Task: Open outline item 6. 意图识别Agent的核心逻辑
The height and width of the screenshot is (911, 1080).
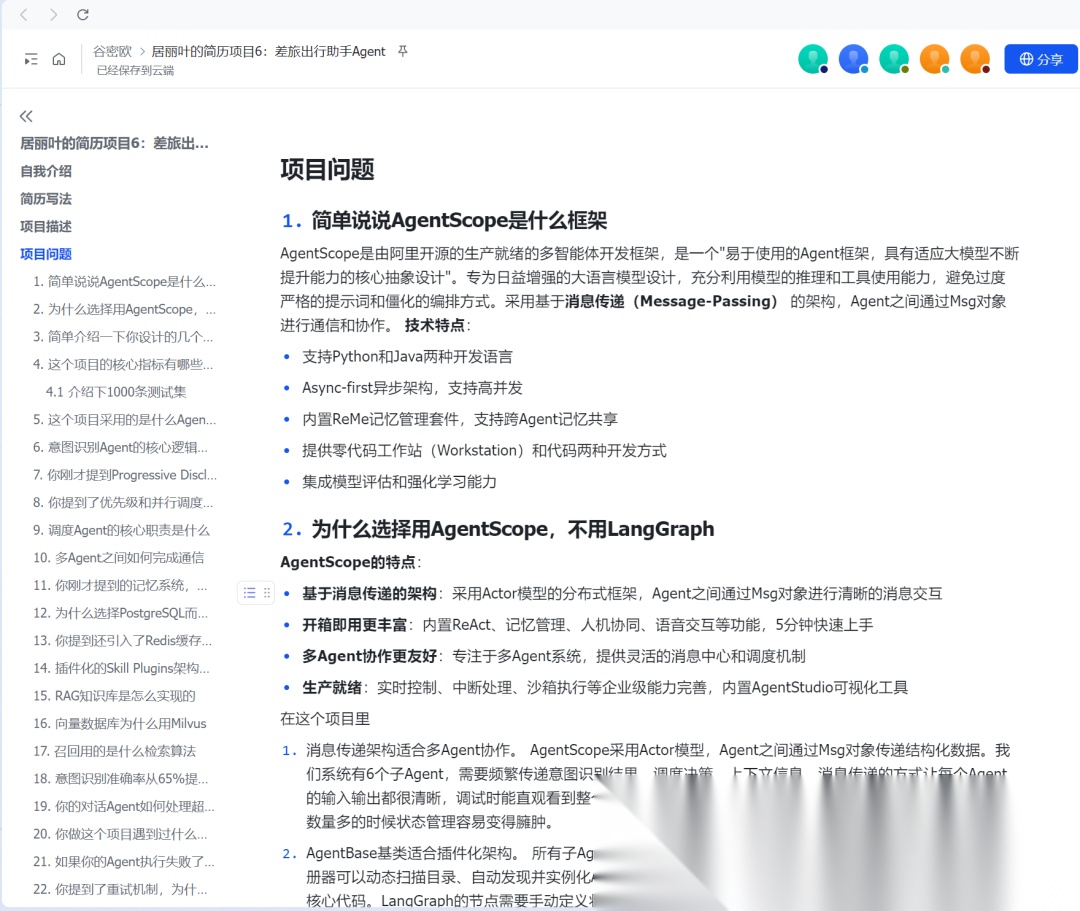Action: tap(121, 447)
